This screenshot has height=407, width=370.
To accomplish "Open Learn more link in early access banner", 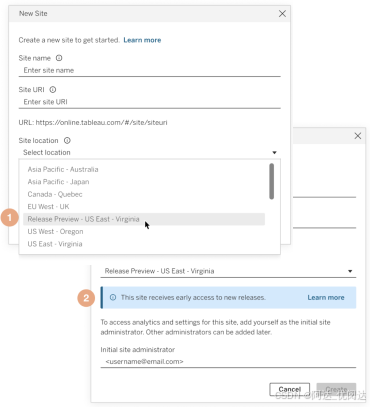I will click(x=326, y=297).
